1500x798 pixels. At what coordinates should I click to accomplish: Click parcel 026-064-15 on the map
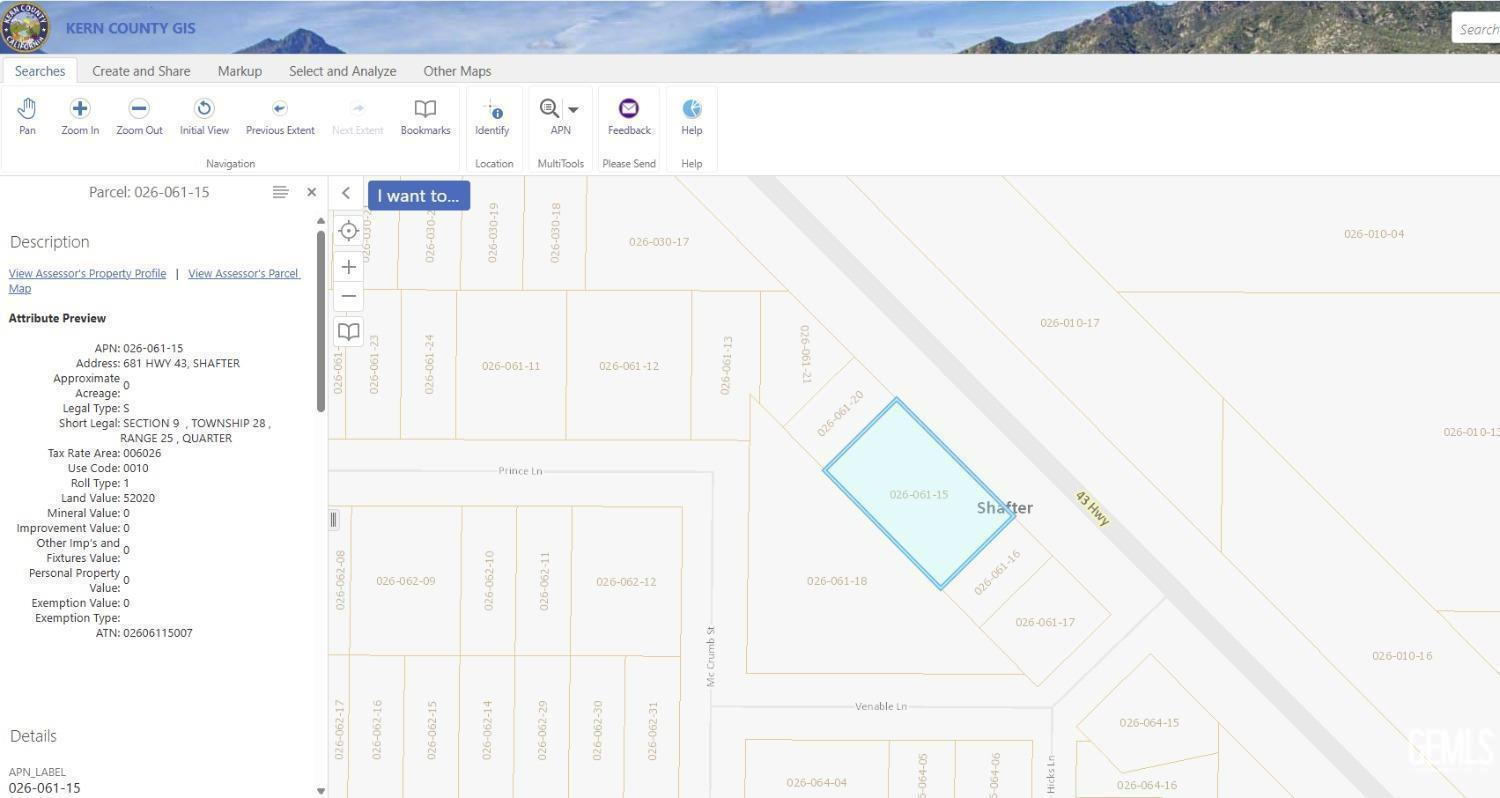[x=1149, y=722]
